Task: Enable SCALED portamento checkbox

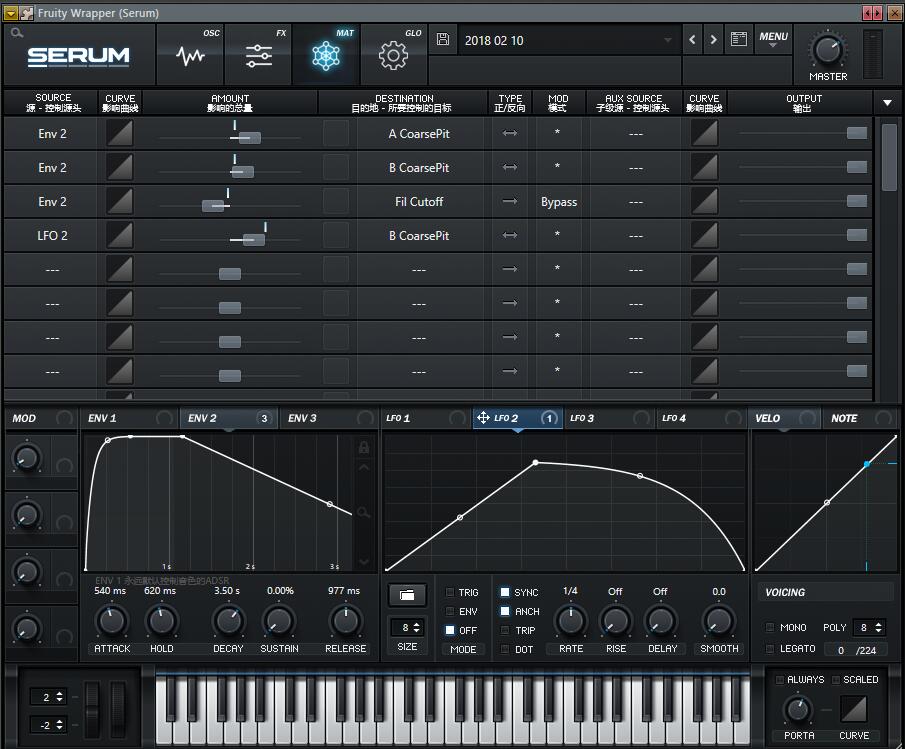Action: click(x=836, y=680)
